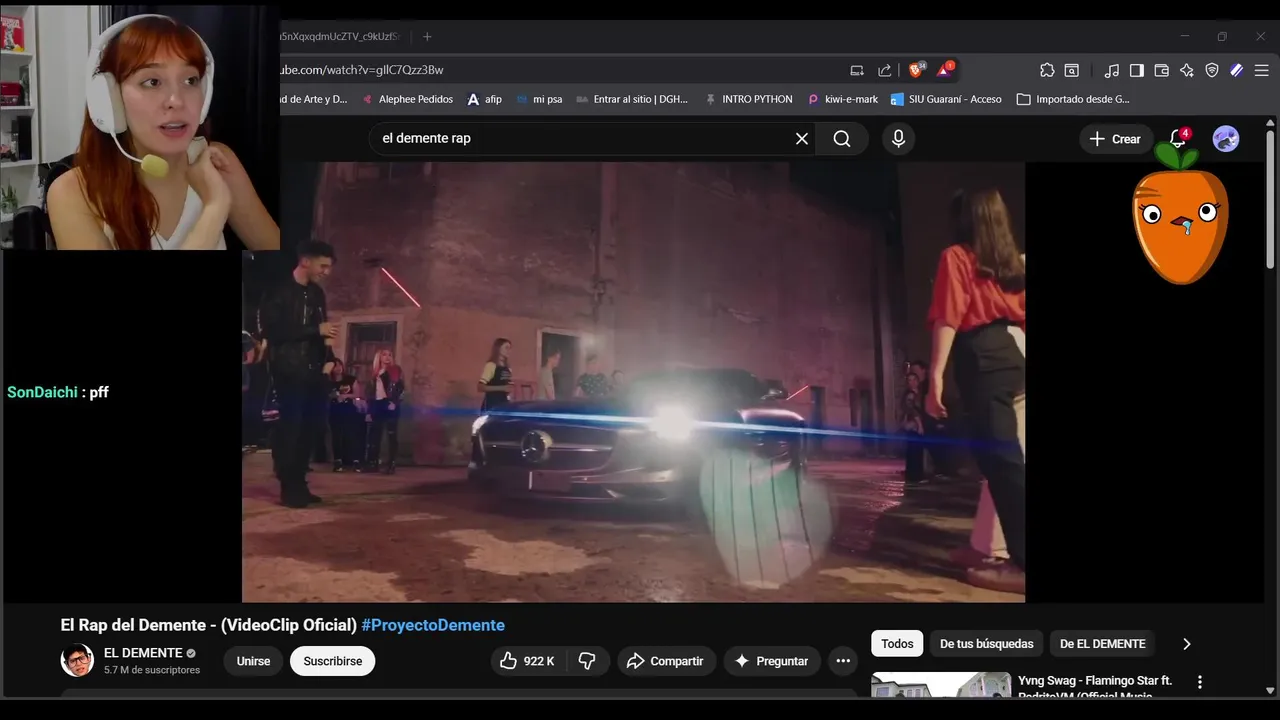The height and width of the screenshot is (720, 1280).
Task: Show more filter chips with right arrow
Action: (x=1187, y=644)
